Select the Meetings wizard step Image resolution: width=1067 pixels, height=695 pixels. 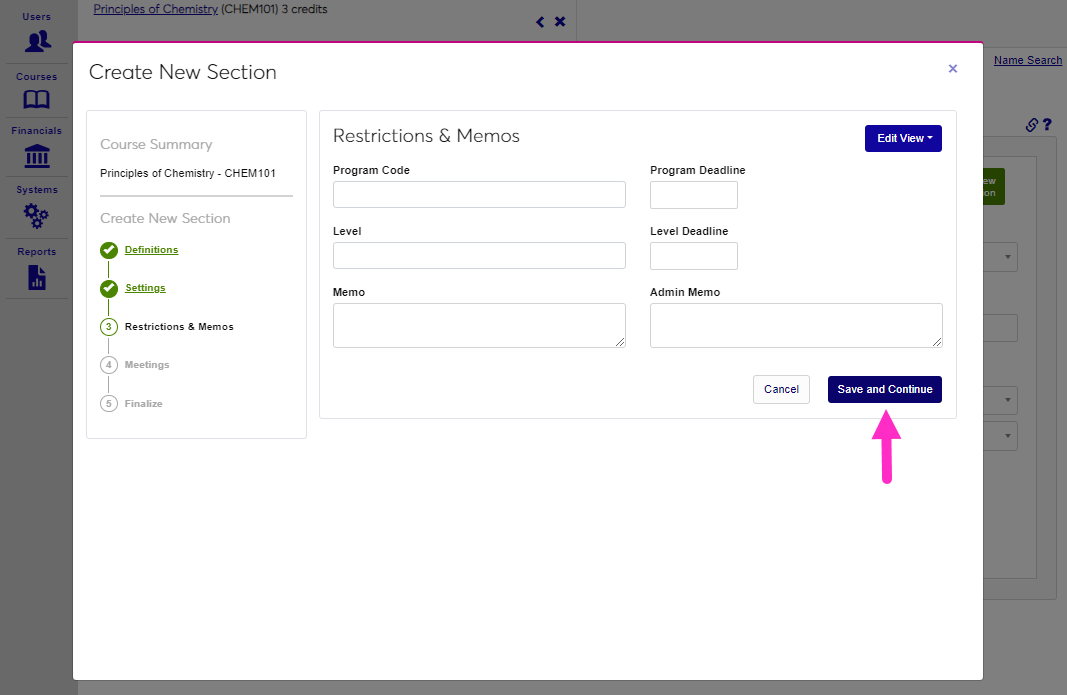coord(147,365)
